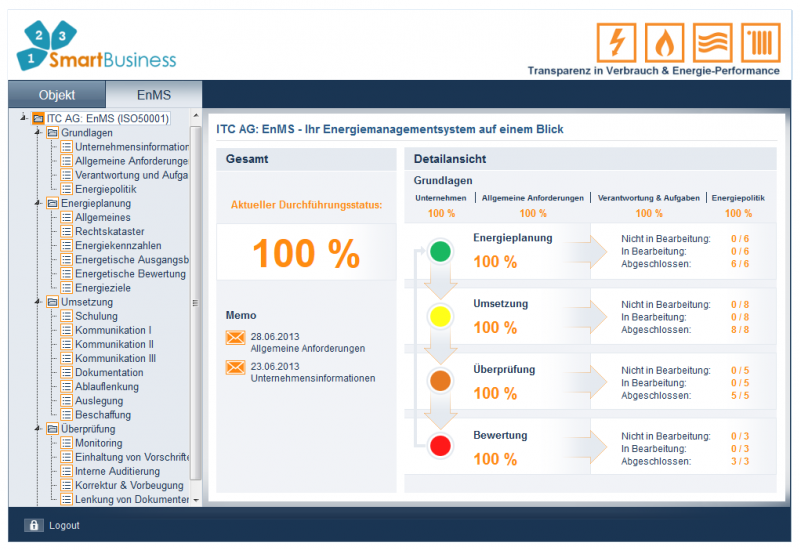
Task: Select Korrektur & Vorbeugung tree item
Action: [129, 485]
